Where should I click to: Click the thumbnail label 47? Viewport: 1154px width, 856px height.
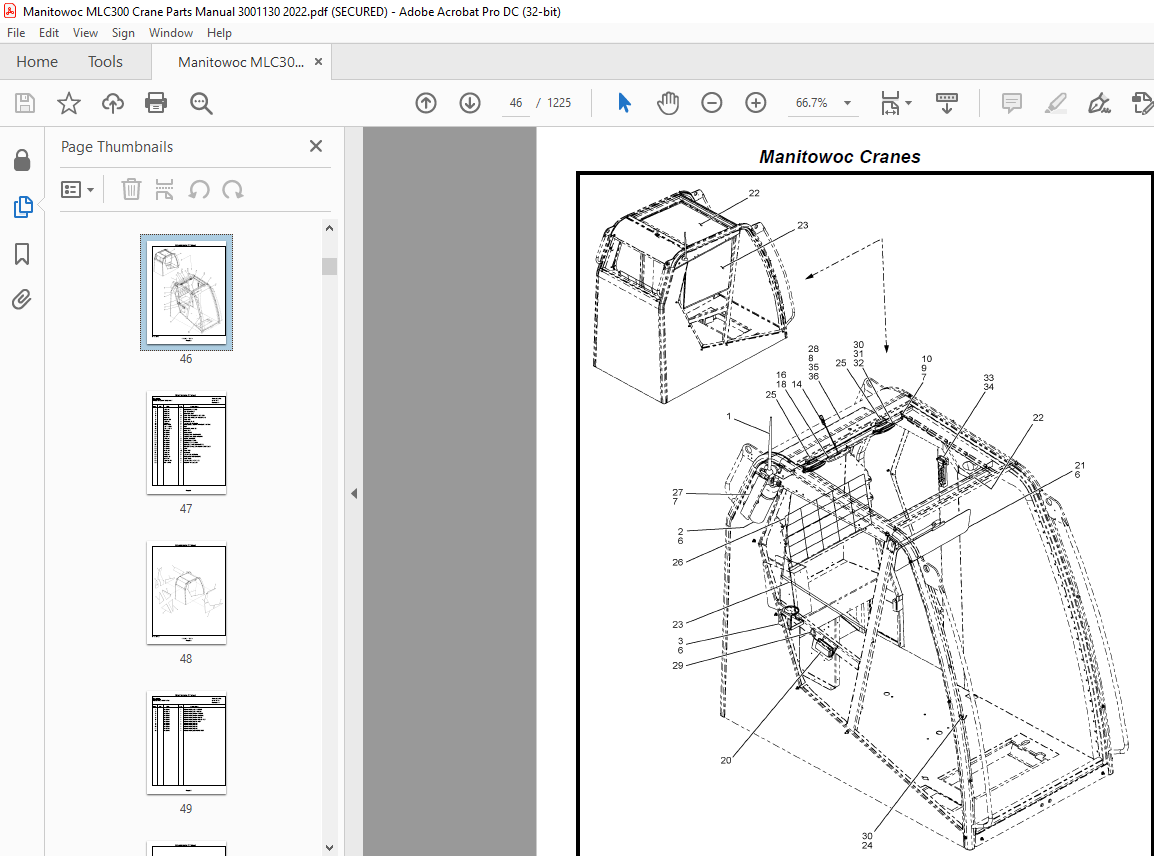pyautogui.click(x=186, y=509)
